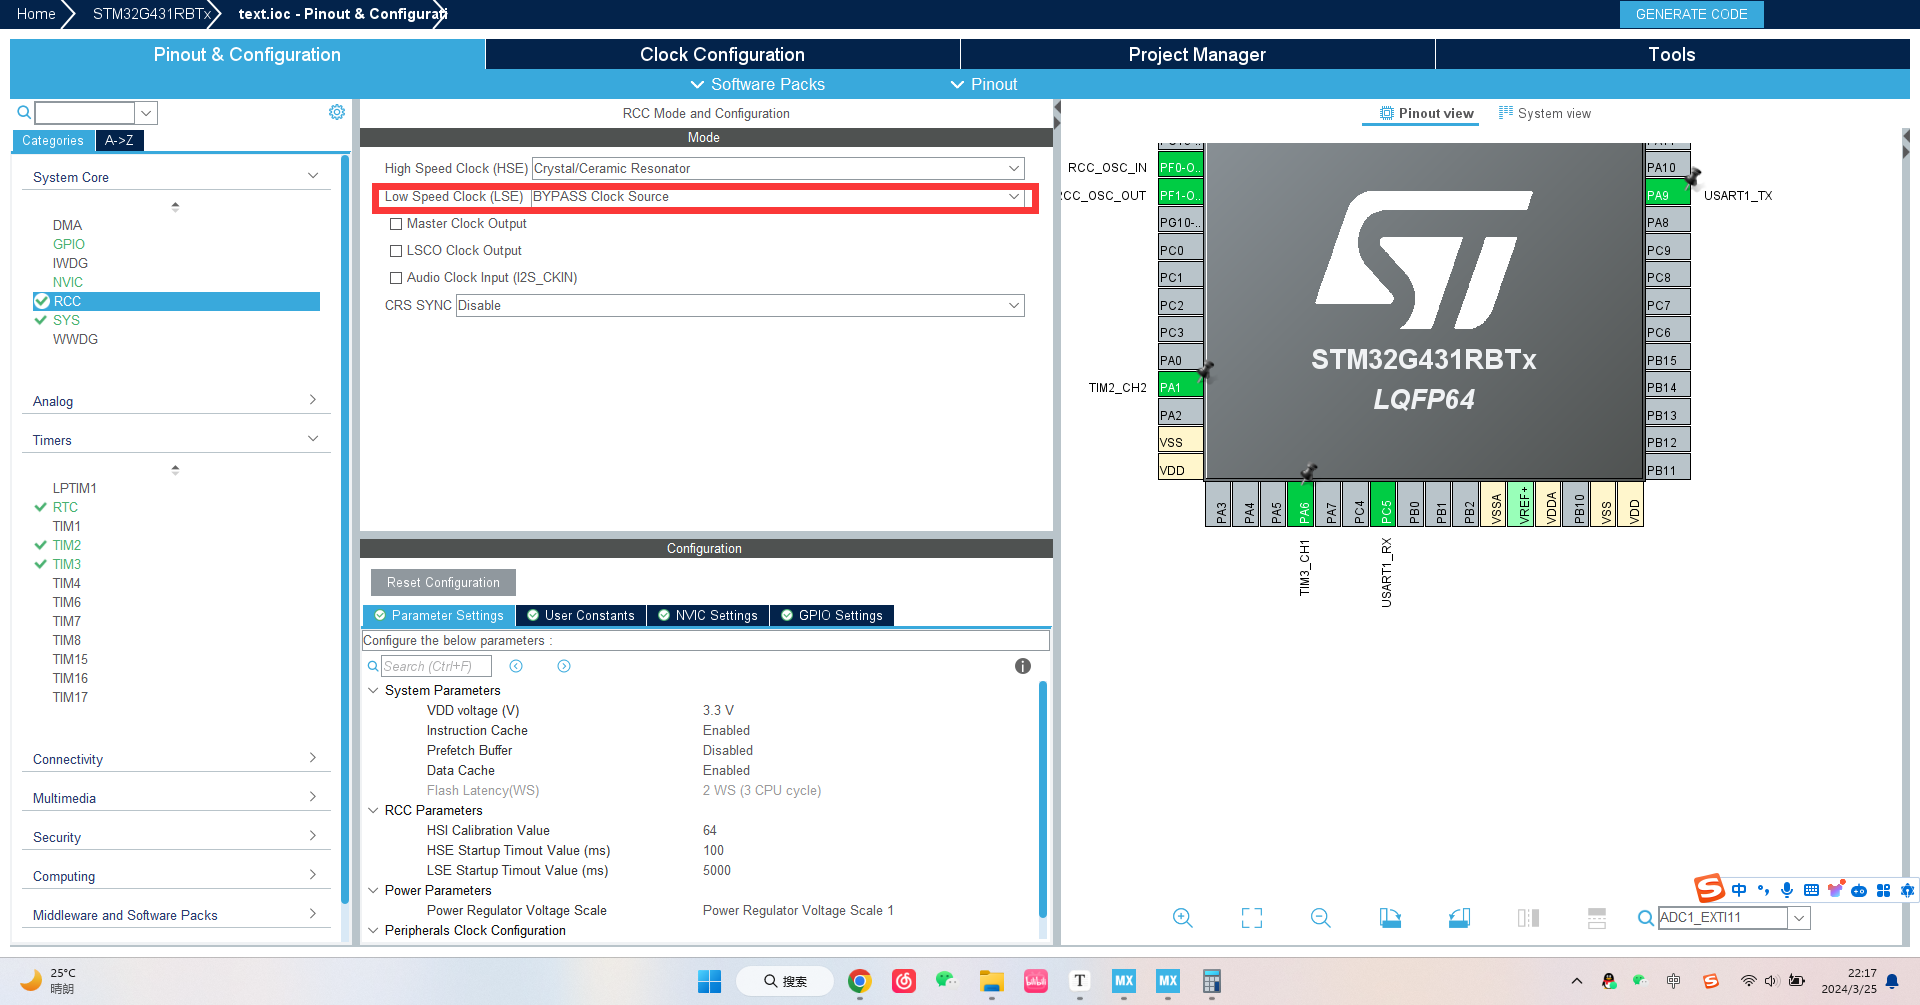The height and width of the screenshot is (1005, 1920).
Task: Switch to the Clock Configuration tab
Action: [x=722, y=54]
